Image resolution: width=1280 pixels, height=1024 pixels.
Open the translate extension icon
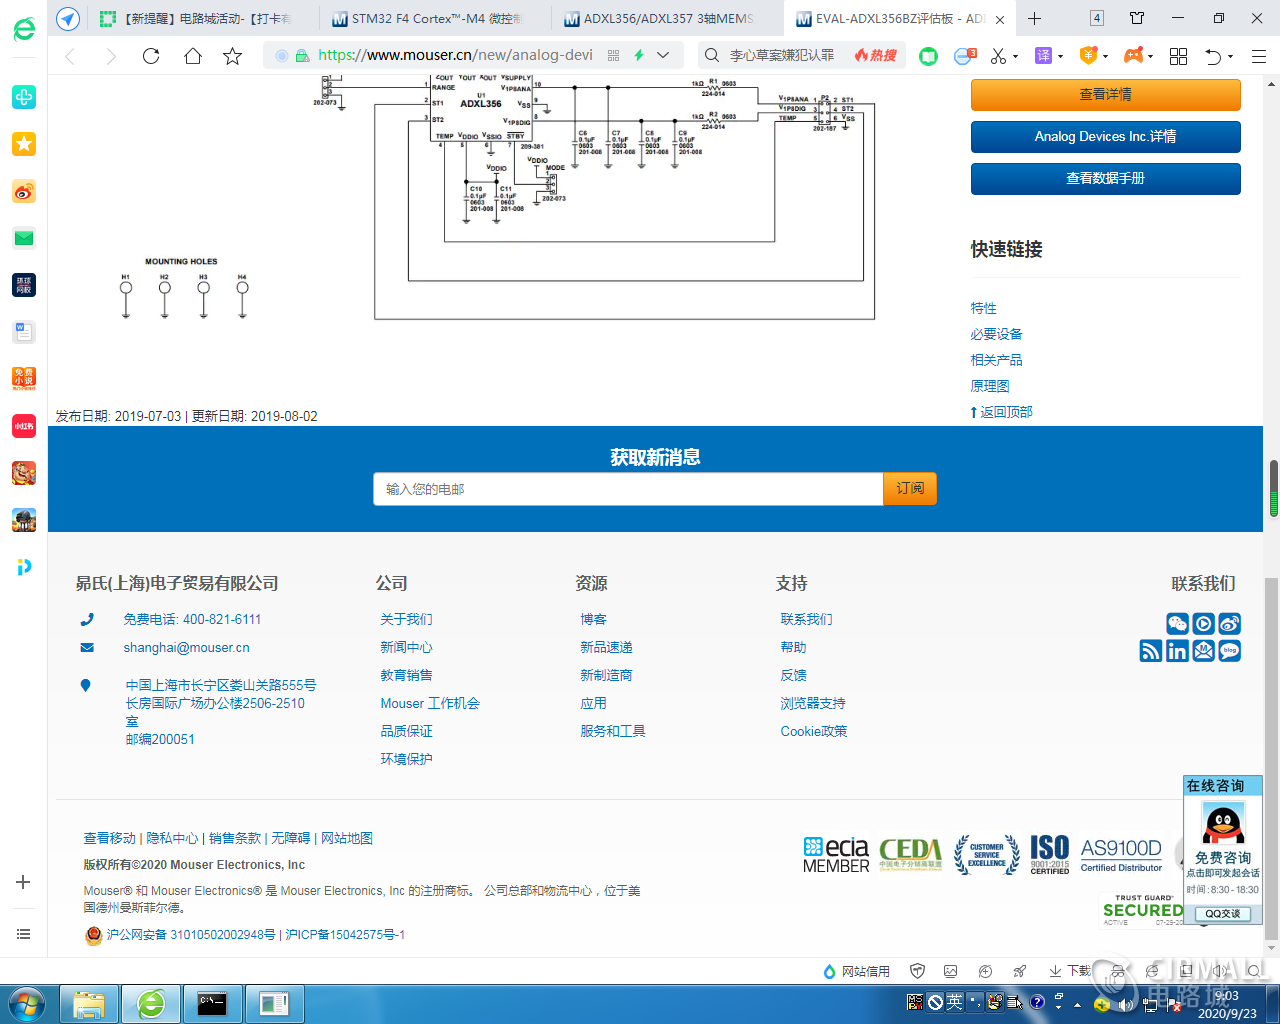[x=1043, y=56]
